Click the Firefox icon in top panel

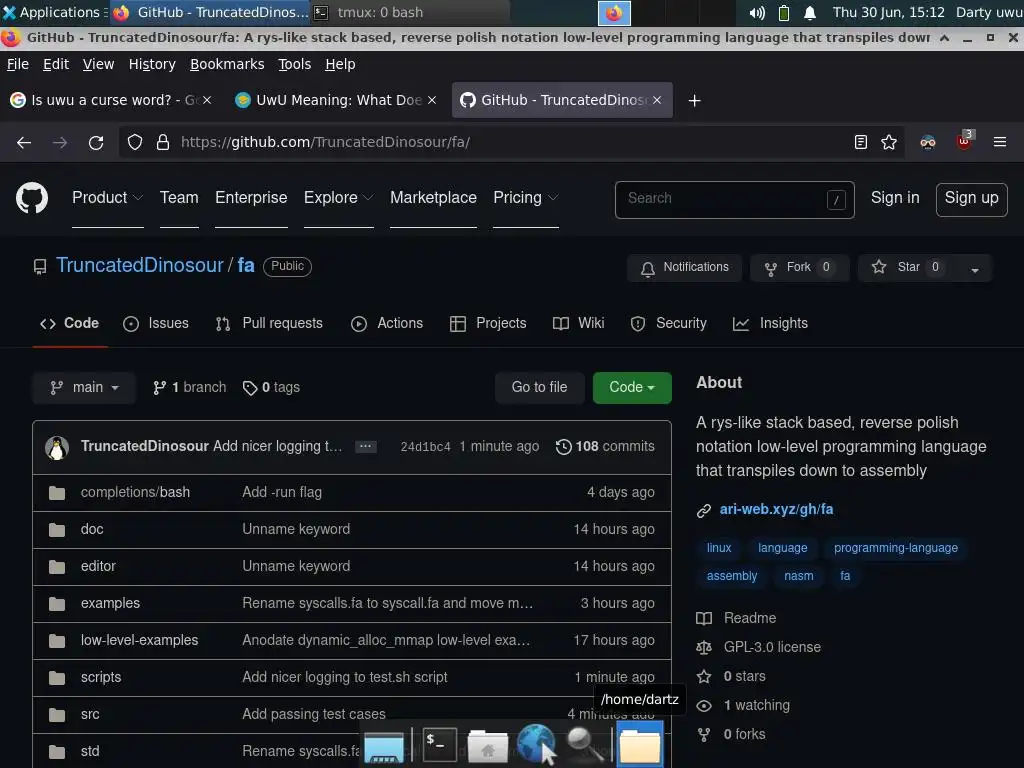[x=614, y=12]
